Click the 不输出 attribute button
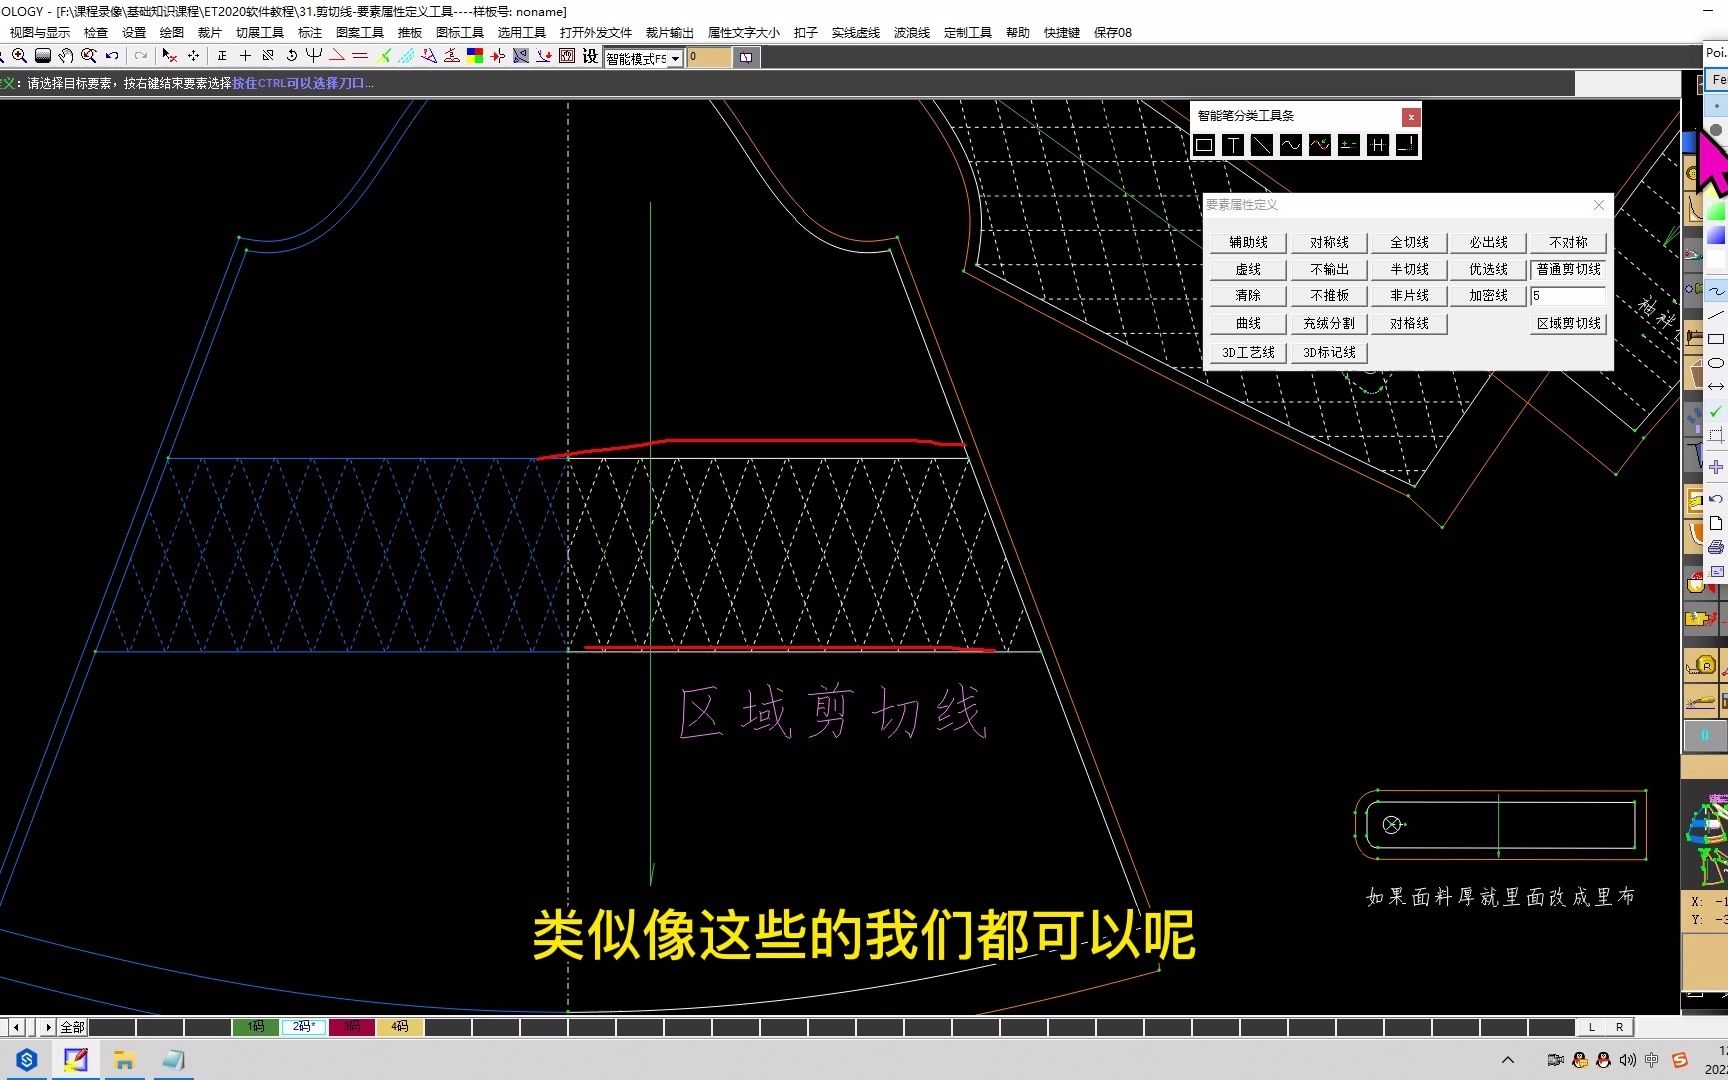The height and width of the screenshot is (1080, 1728). tap(1329, 270)
